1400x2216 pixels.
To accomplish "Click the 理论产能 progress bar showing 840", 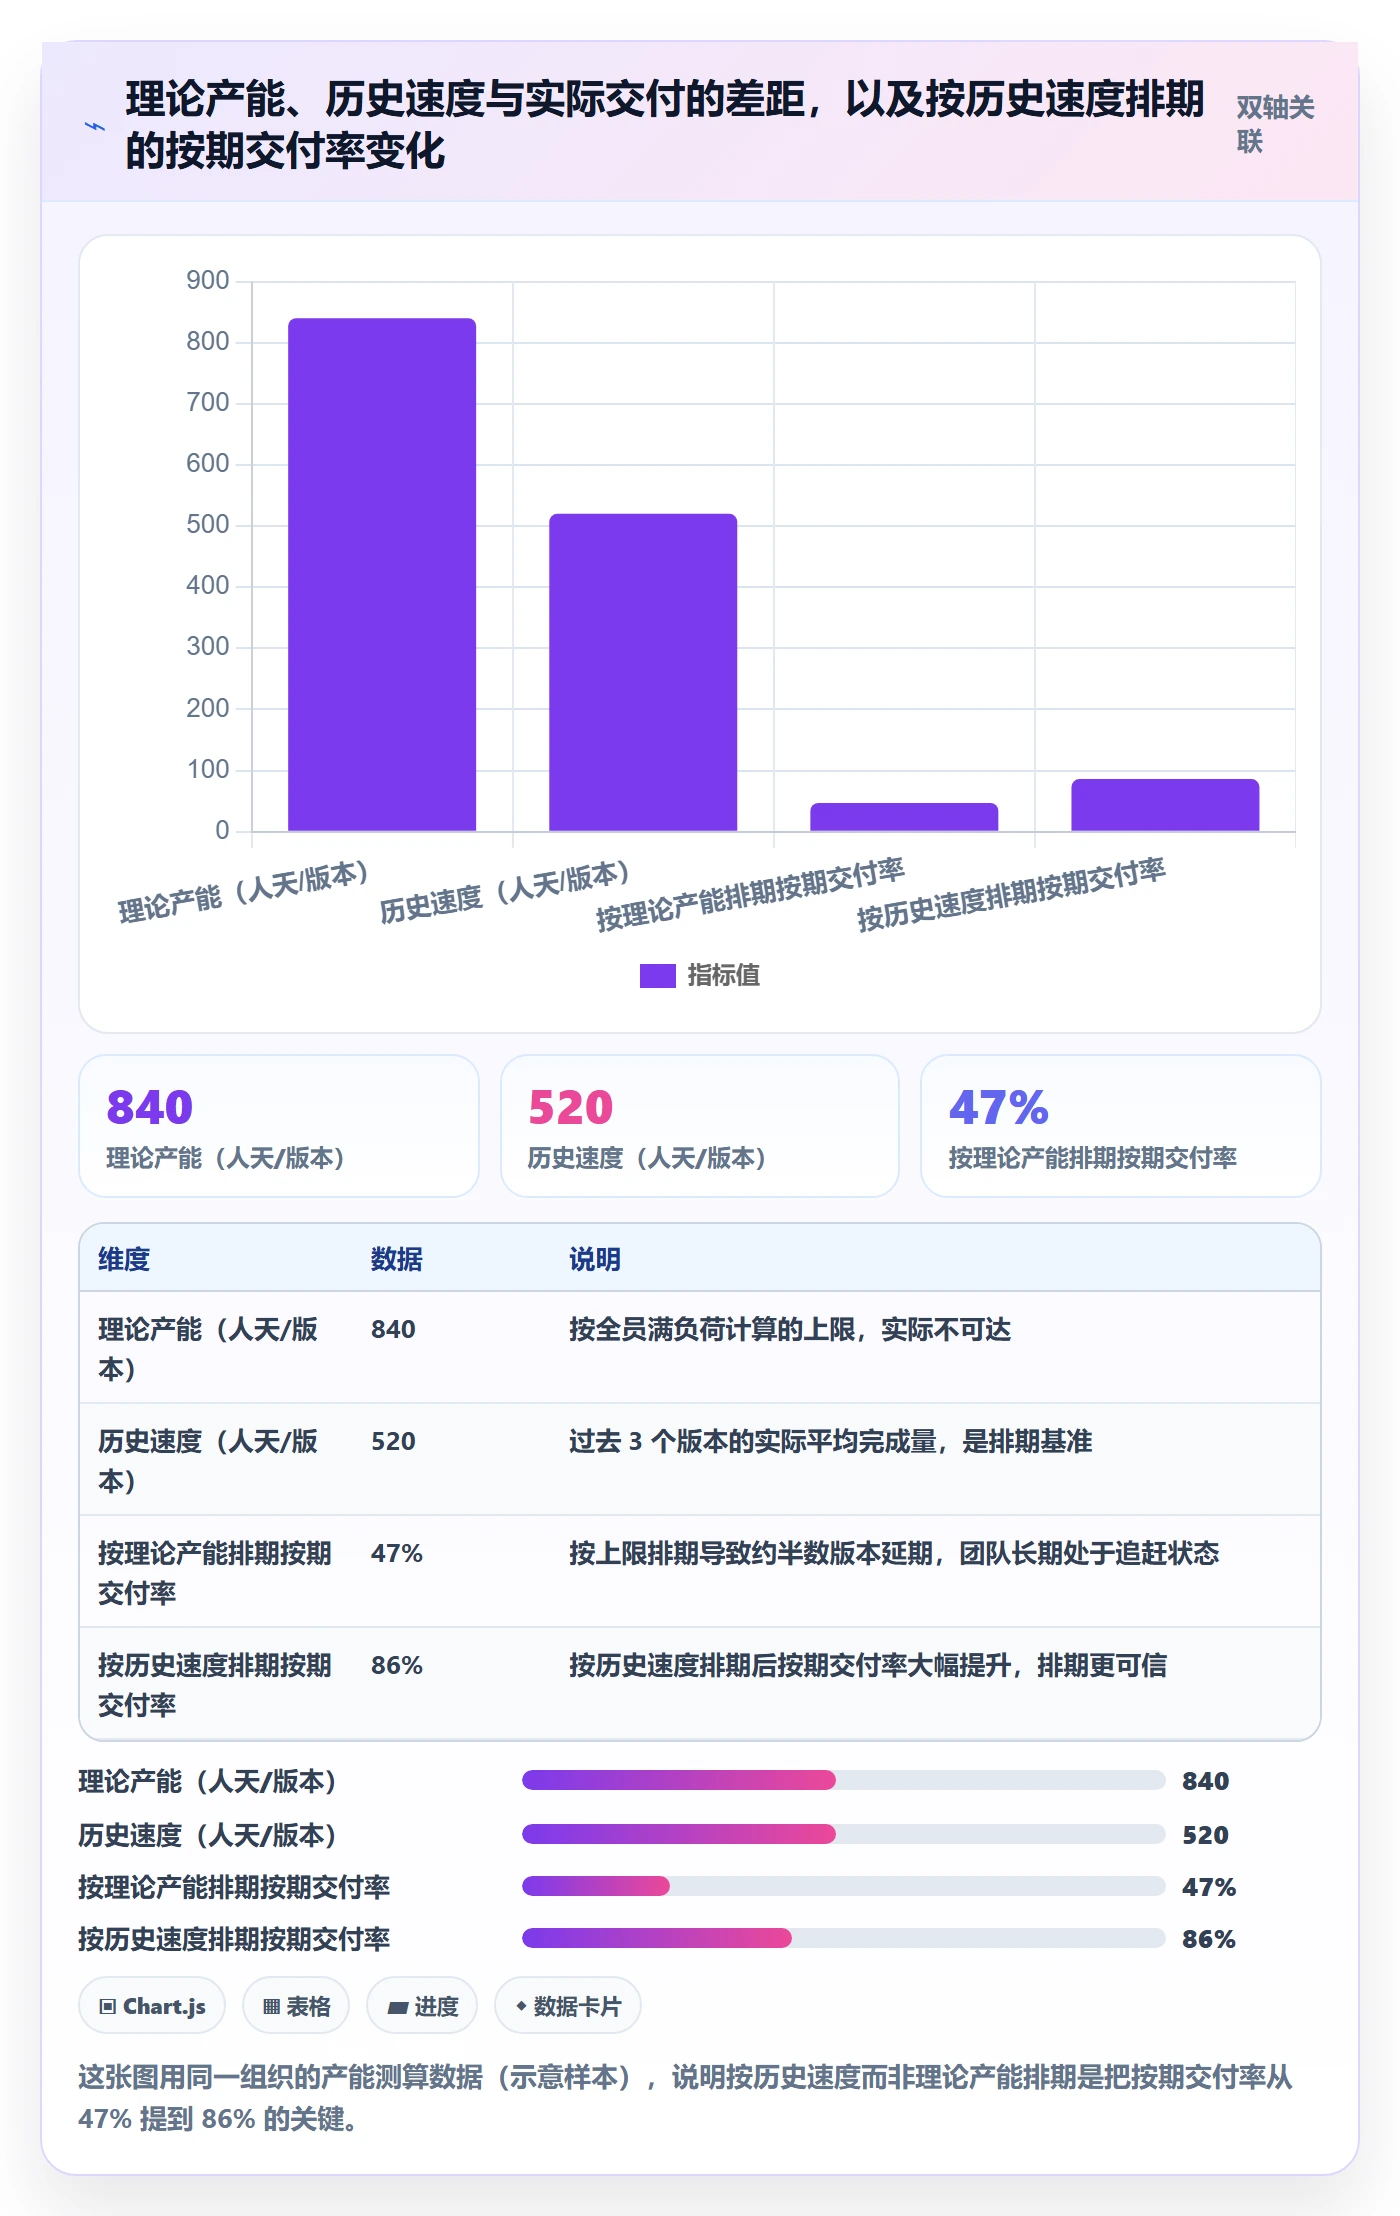I will click(x=843, y=1780).
